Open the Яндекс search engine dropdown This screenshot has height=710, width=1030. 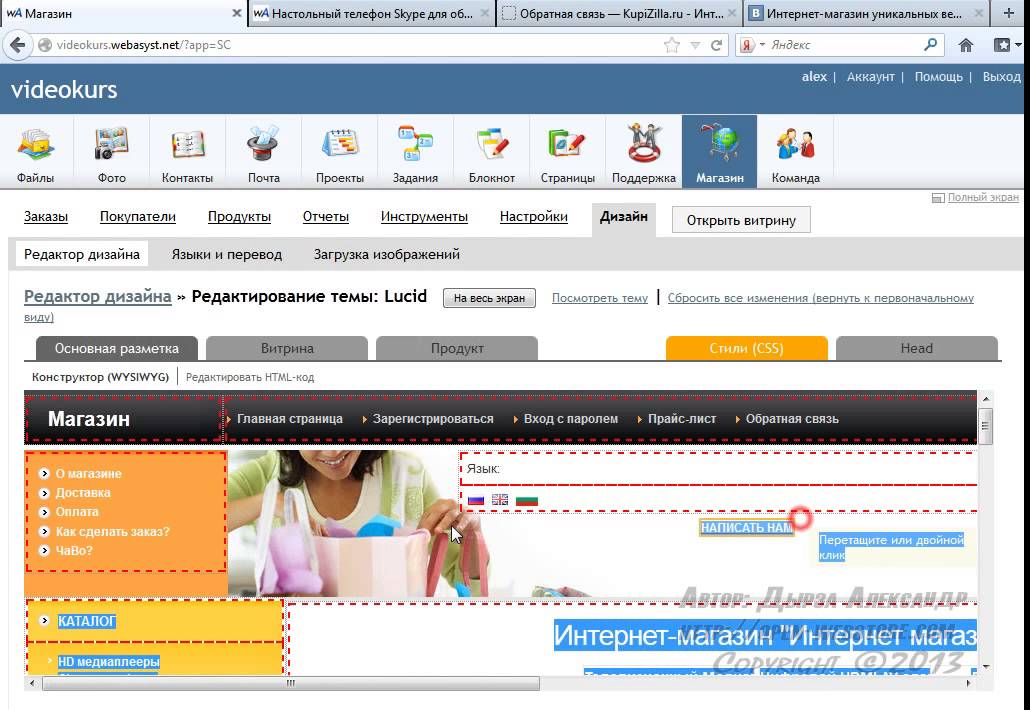click(750, 45)
